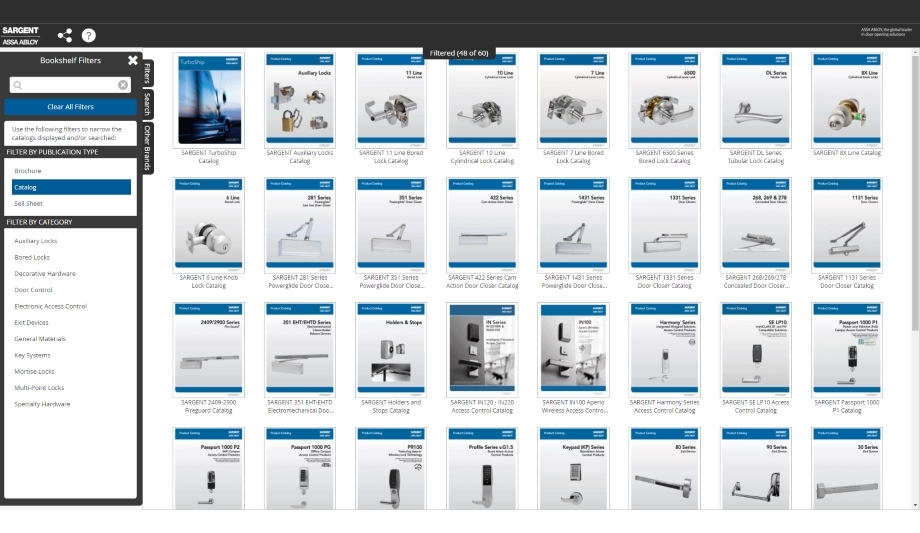Open the 6 Line Knob Lock catalog

pos(208,225)
